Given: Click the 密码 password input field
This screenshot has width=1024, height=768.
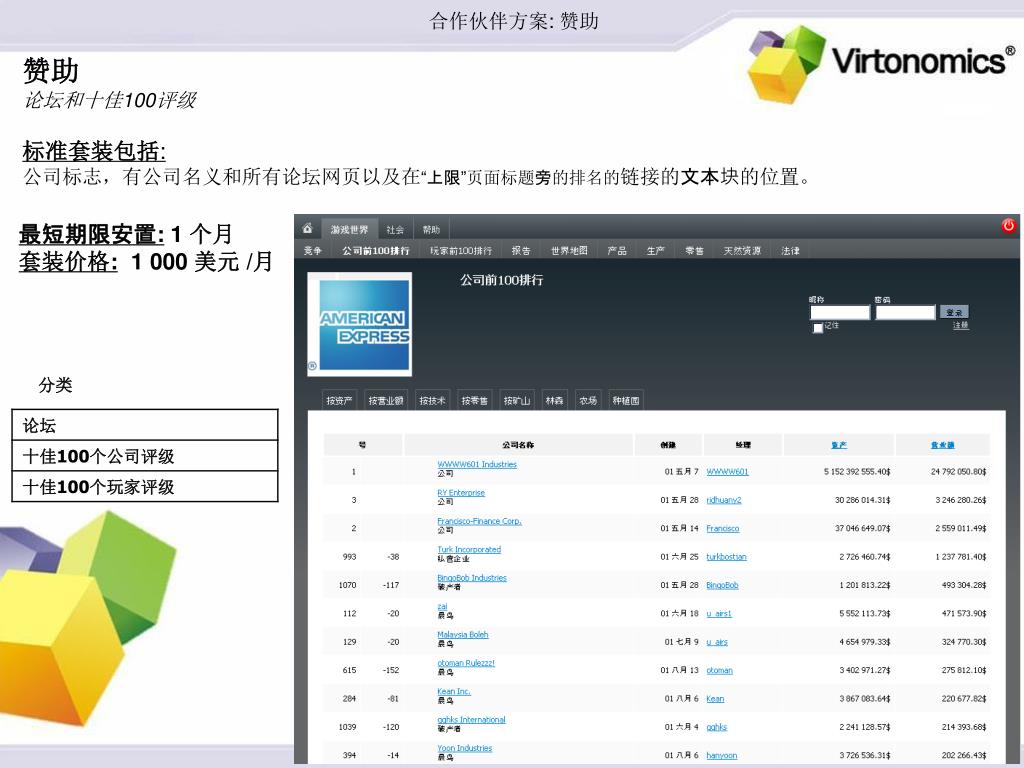Looking at the screenshot, I should coord(905,313).
